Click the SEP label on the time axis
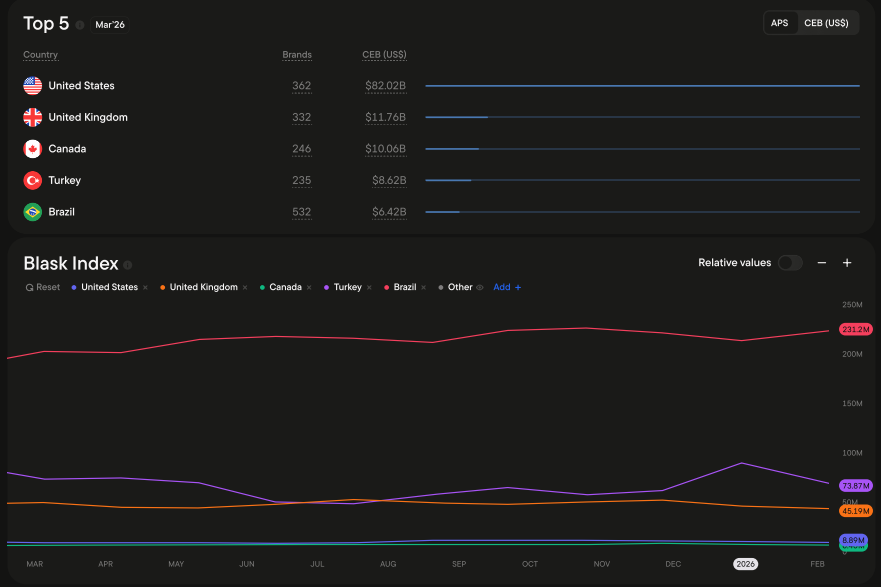 pos(459,564)
